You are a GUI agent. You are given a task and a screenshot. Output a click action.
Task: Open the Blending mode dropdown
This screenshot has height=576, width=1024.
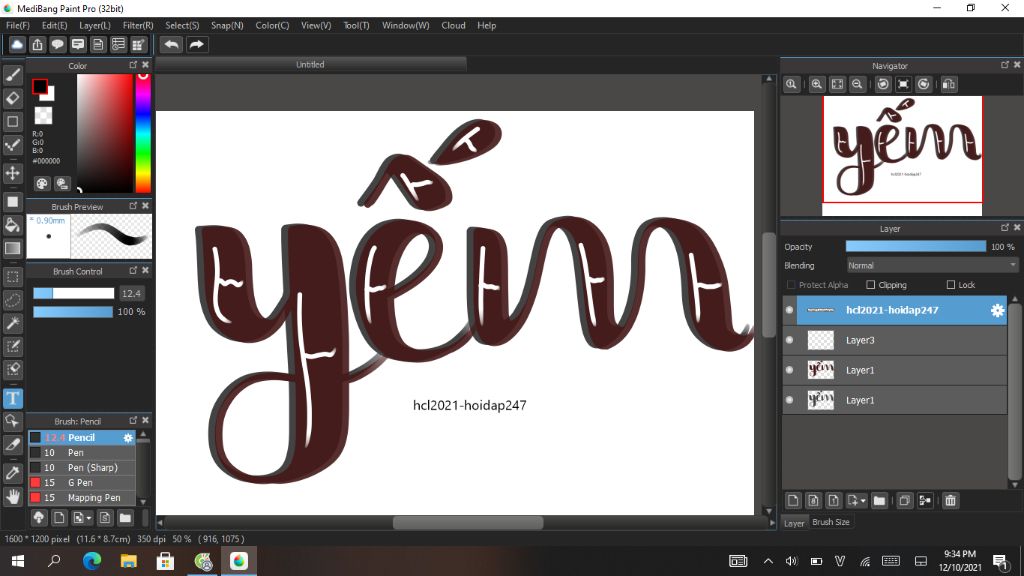[x=932, y=266]
